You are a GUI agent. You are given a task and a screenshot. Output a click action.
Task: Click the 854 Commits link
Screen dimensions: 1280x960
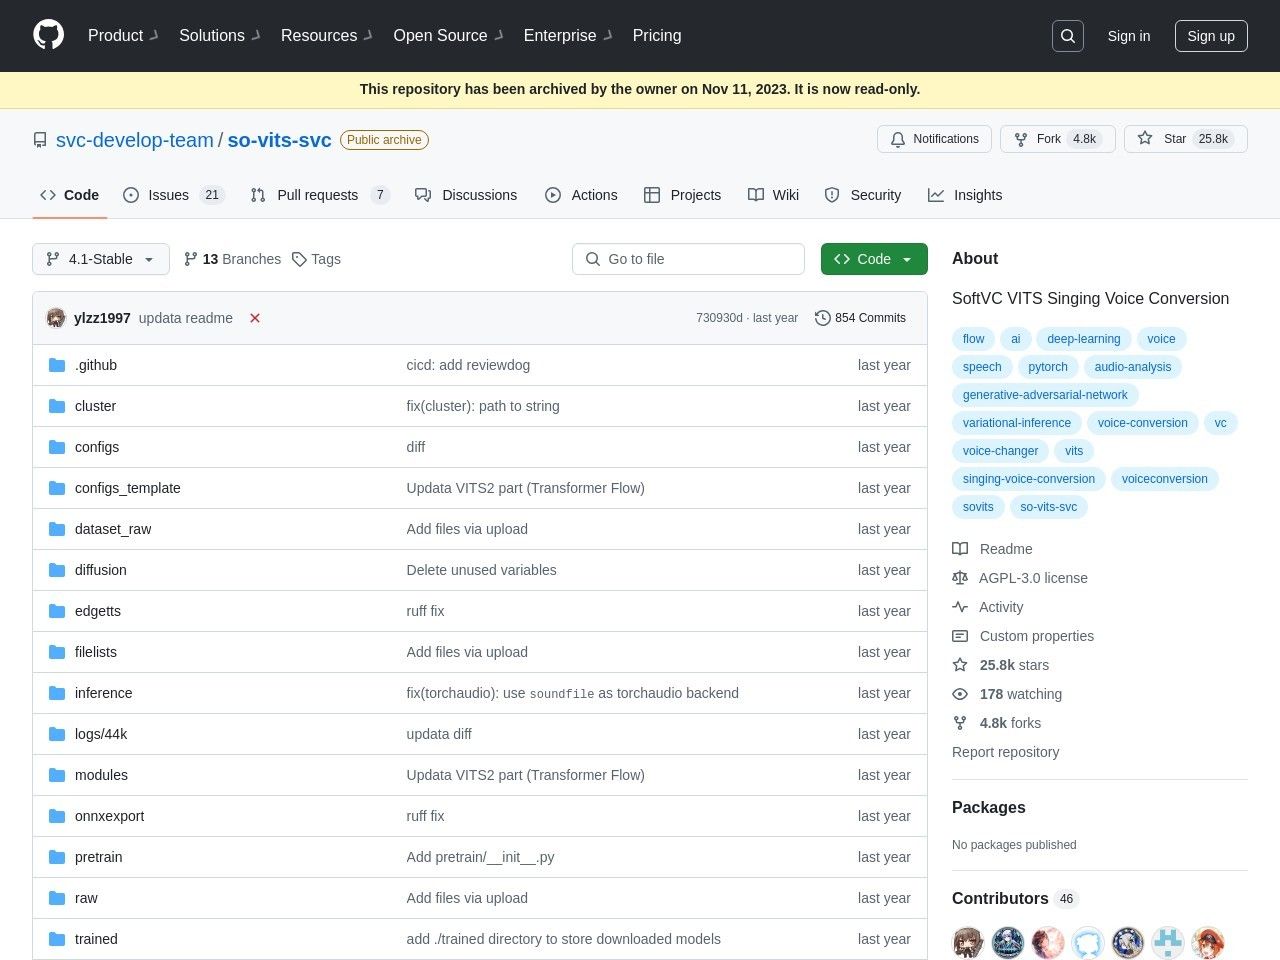pyautogui.click(x=861, y=318)
